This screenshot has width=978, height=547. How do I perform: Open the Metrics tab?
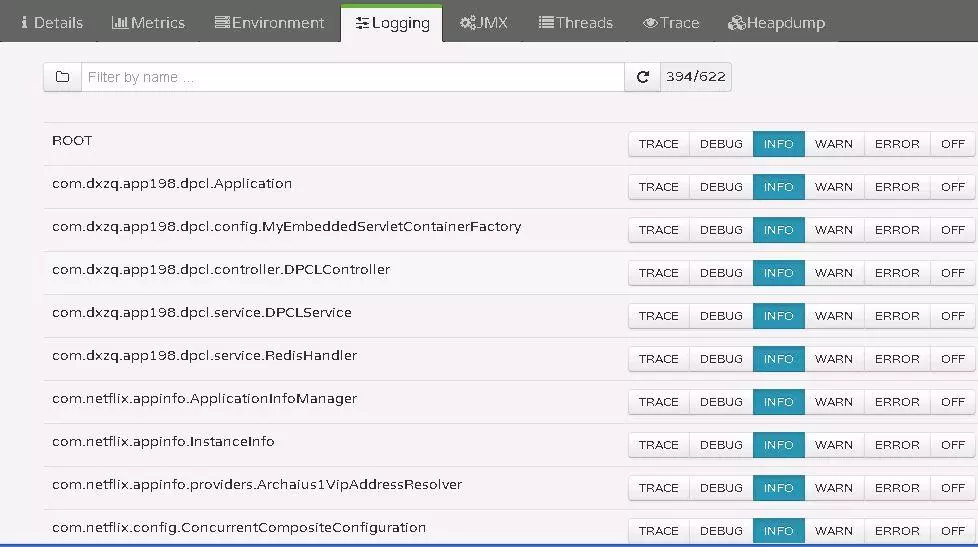[x=148, y=22]
